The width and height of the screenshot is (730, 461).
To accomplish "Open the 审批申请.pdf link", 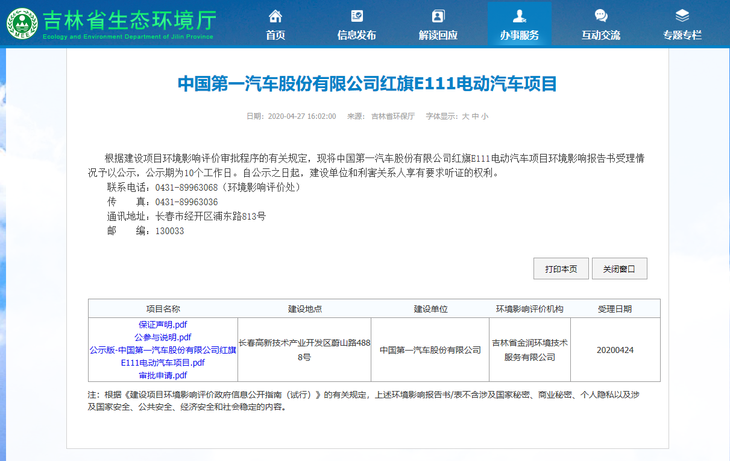I will (162, 375).
